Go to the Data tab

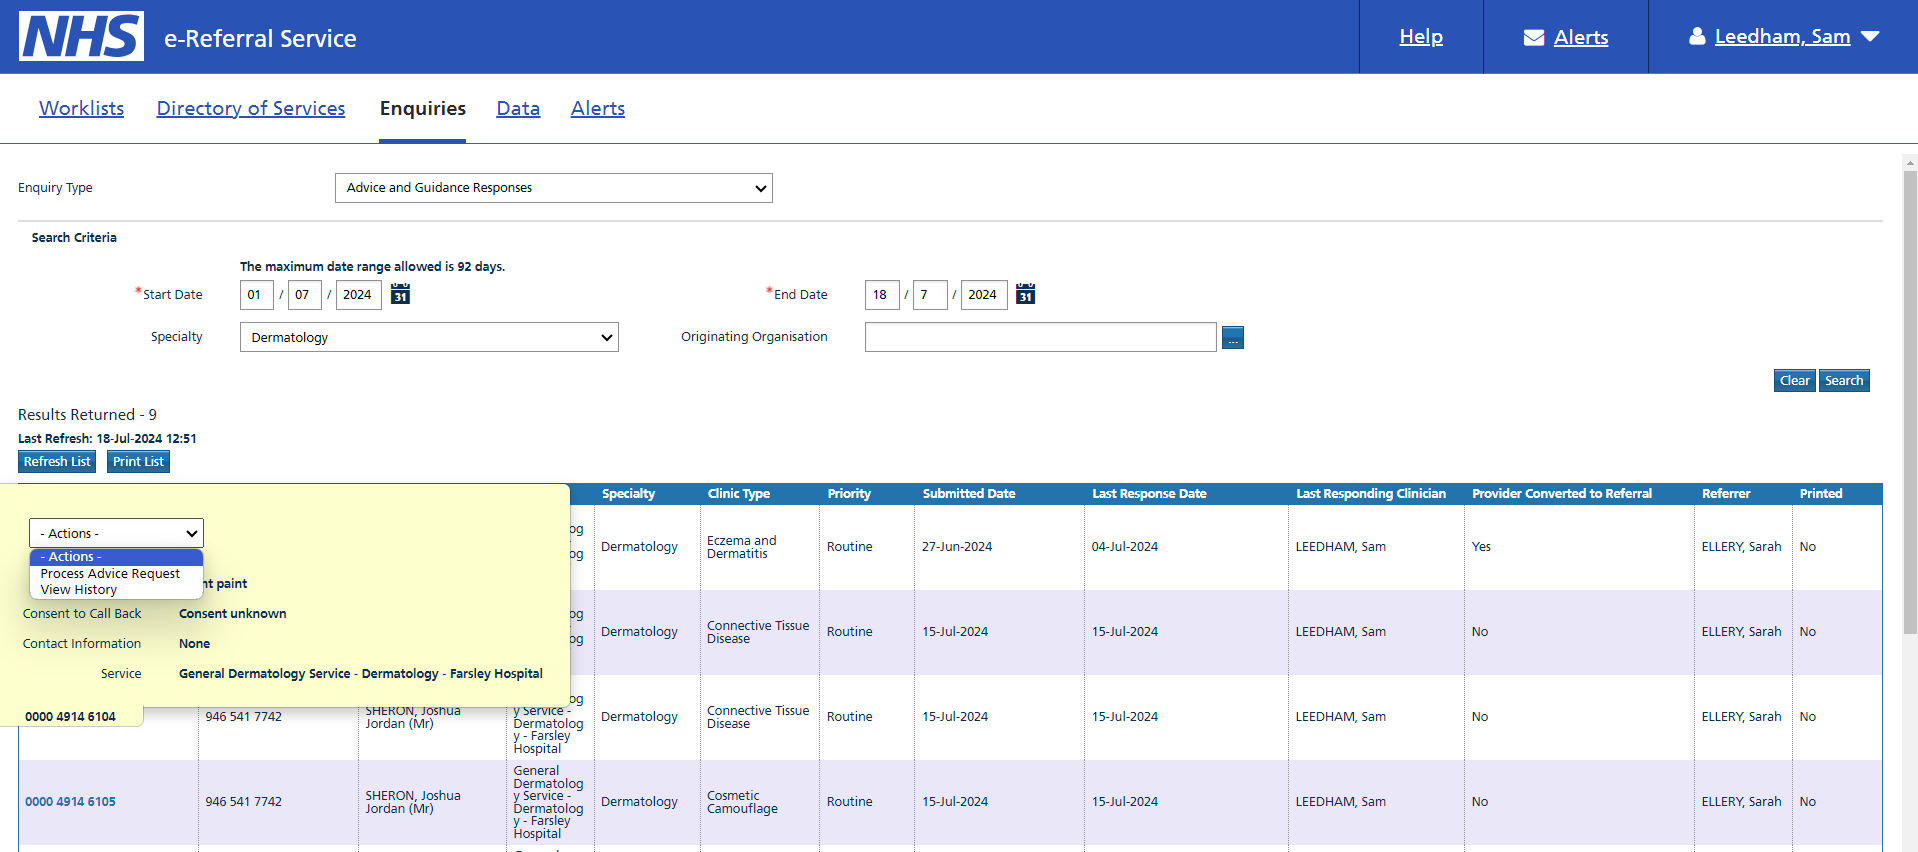518,108
